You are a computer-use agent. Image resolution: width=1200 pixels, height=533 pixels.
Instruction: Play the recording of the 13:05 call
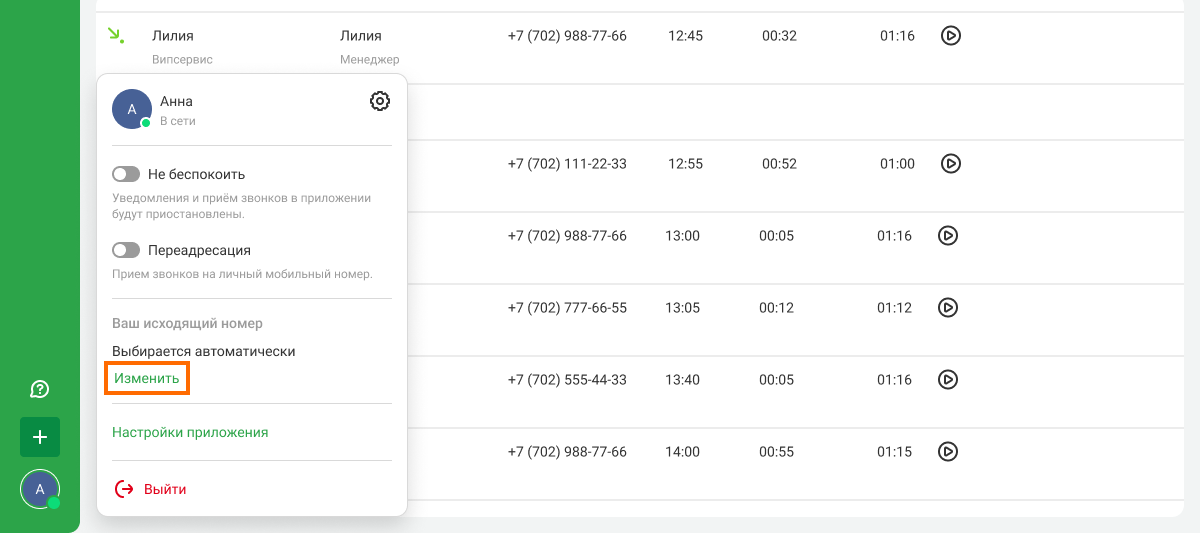948,308
